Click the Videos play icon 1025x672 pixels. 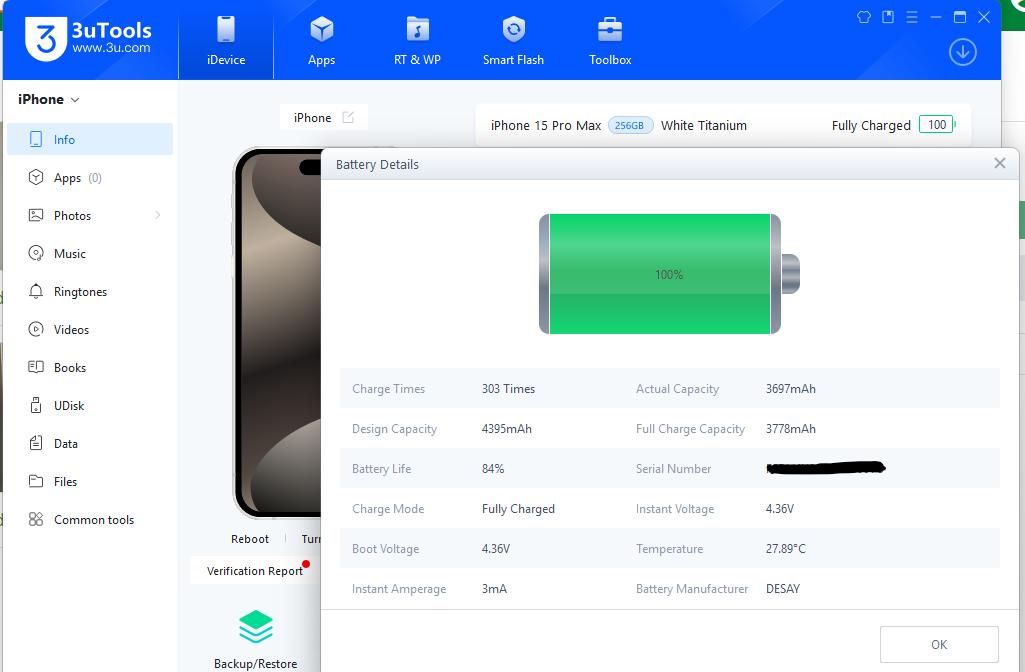36,329
